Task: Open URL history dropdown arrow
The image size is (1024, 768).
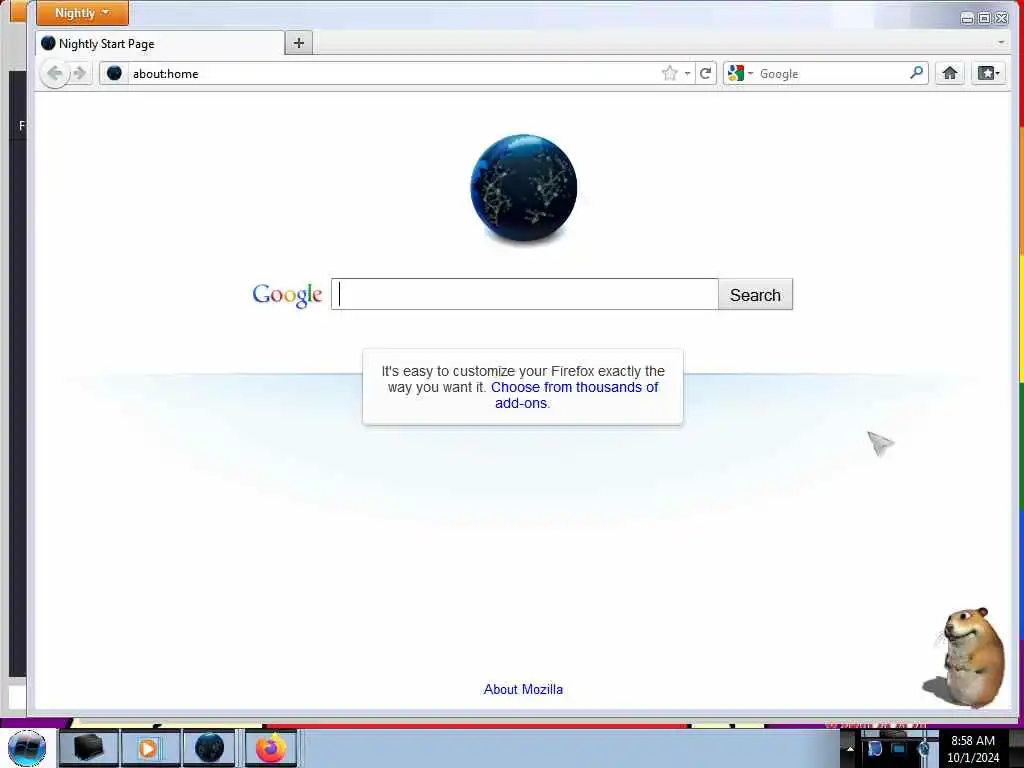Action: (x=687, y=74)
